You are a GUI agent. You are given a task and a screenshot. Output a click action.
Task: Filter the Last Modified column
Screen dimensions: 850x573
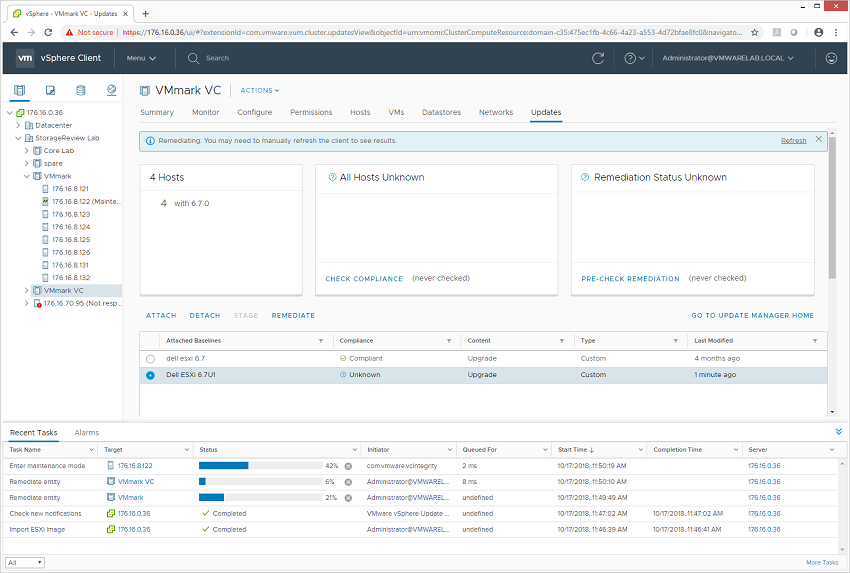(x=815, y=341)
